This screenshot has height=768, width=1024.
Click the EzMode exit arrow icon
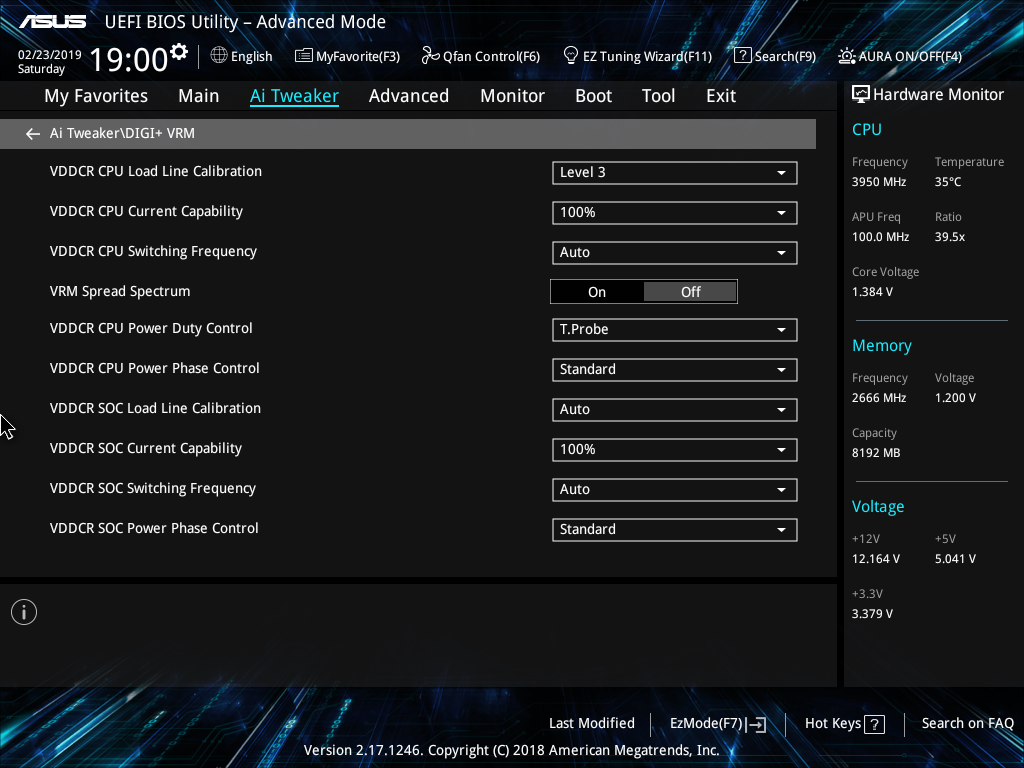[x=757, y=724]
